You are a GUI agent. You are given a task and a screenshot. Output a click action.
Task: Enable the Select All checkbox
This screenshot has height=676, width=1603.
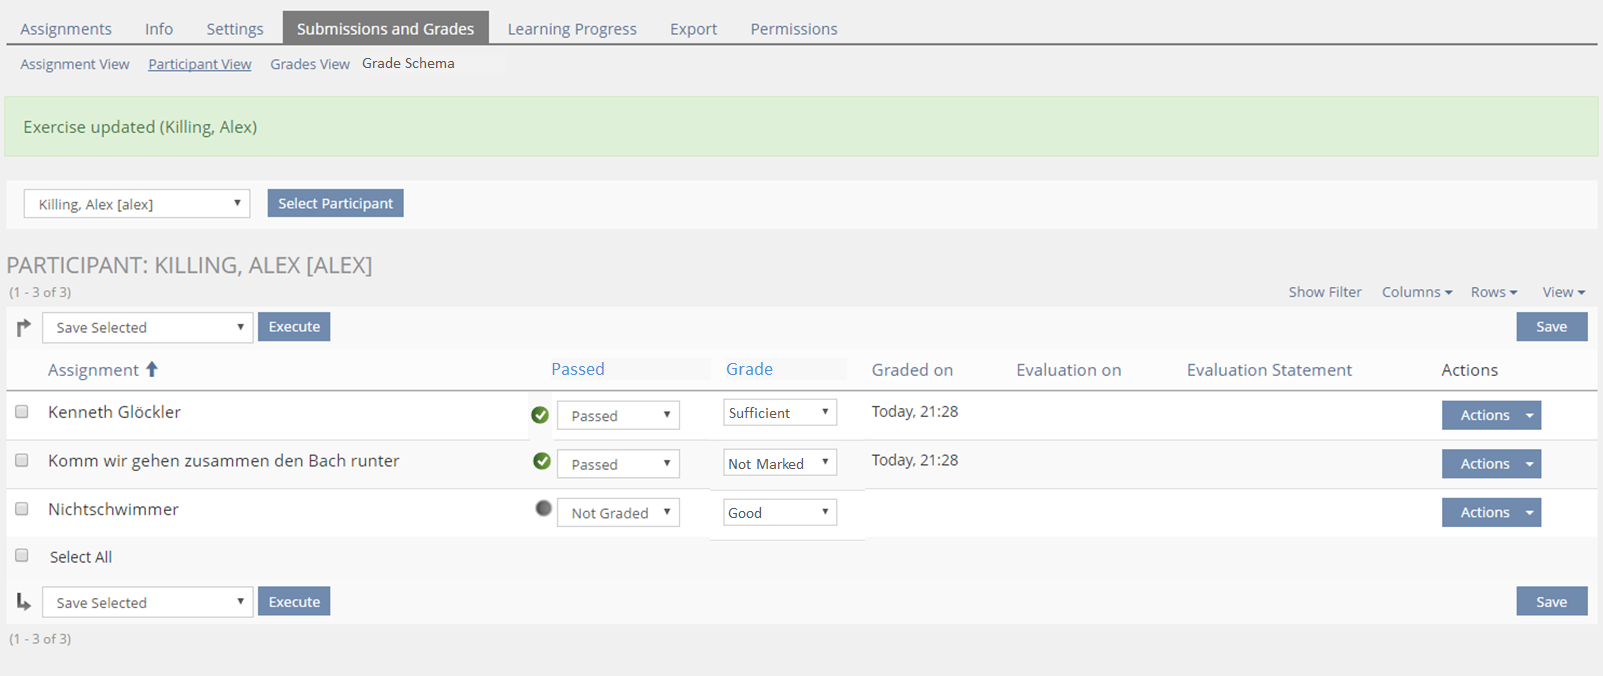click(22, 556)
